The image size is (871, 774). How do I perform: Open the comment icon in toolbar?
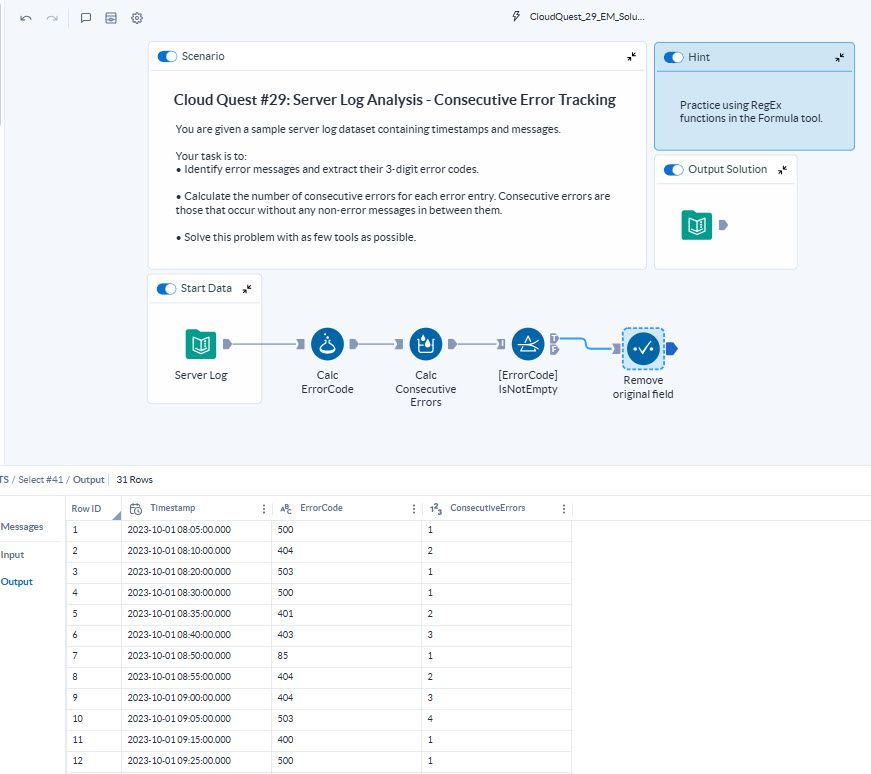86,18
